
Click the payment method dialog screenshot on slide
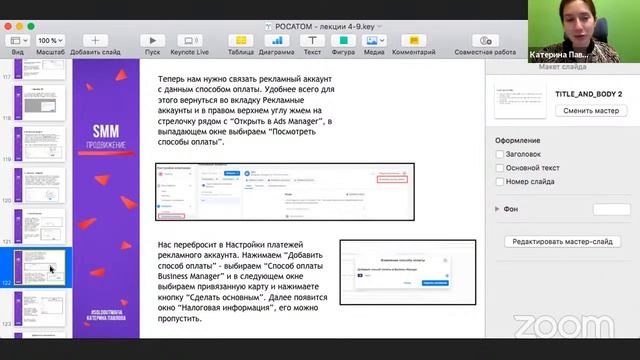pyautogui.click(x=408, y=272)
